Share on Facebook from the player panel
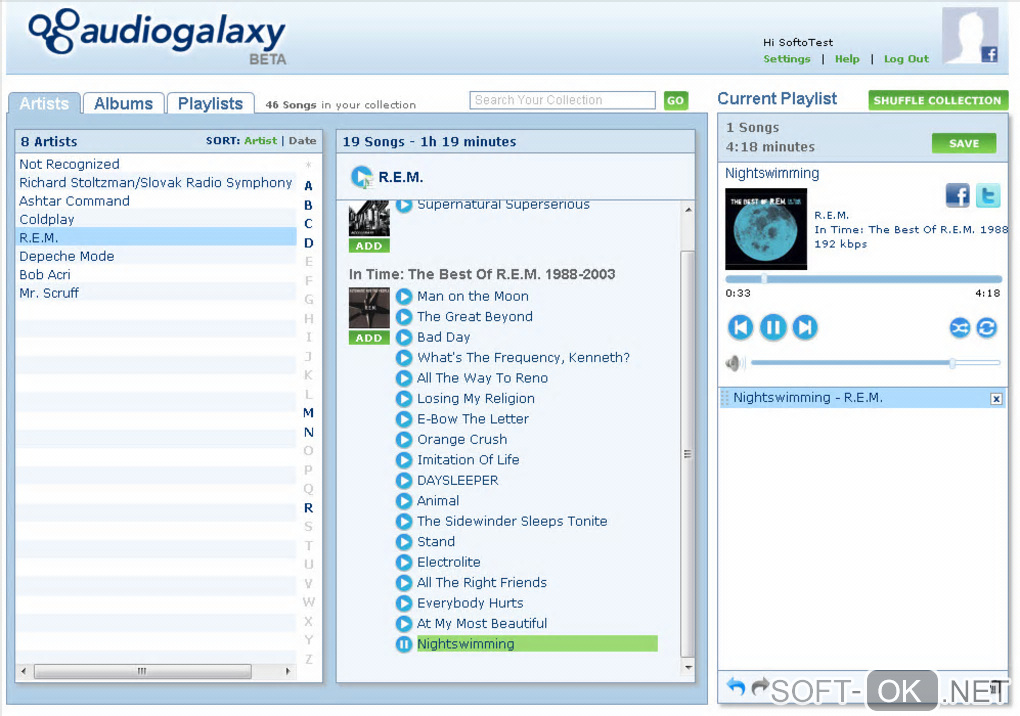 [x=958, y=195]
